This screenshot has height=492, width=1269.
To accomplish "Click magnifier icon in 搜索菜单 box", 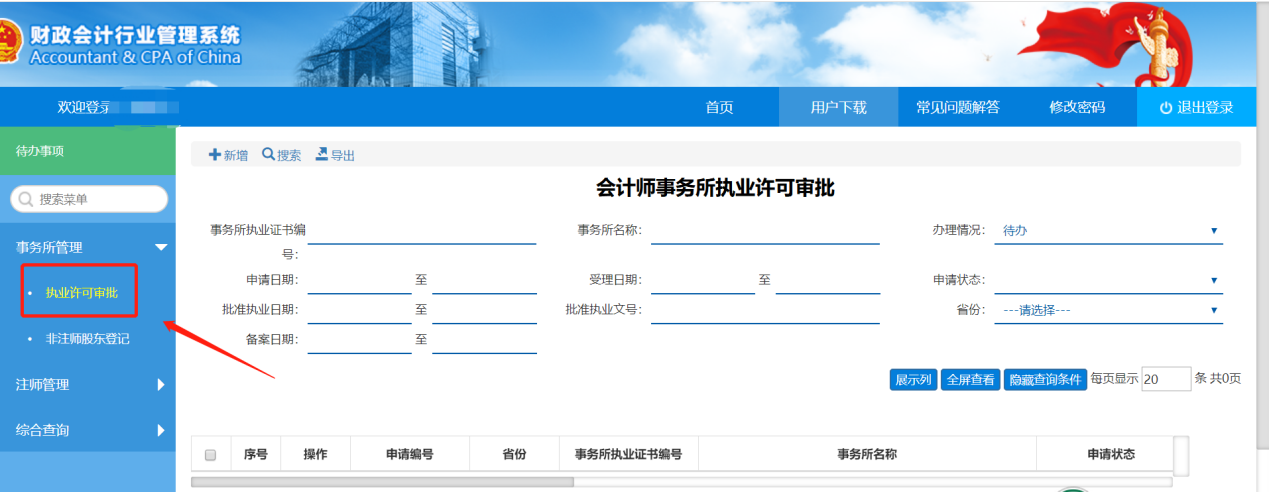I will pyautogui.click(x=25, y=200).
